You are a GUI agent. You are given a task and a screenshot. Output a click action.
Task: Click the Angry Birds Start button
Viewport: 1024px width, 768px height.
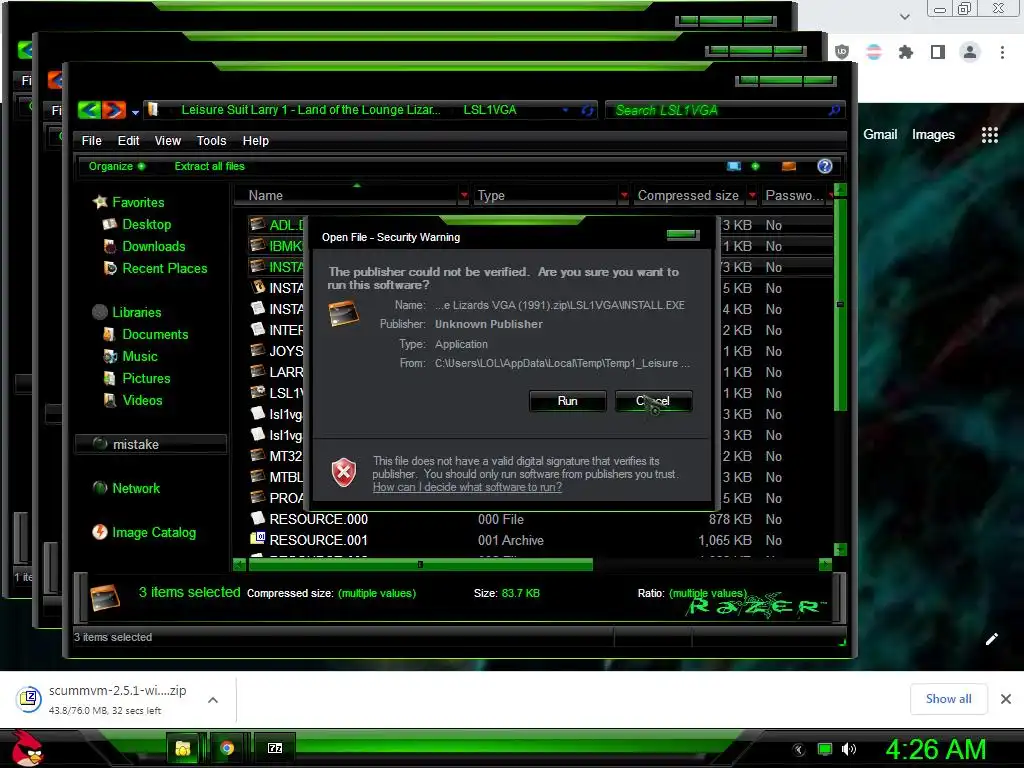(x=27, y=749)
